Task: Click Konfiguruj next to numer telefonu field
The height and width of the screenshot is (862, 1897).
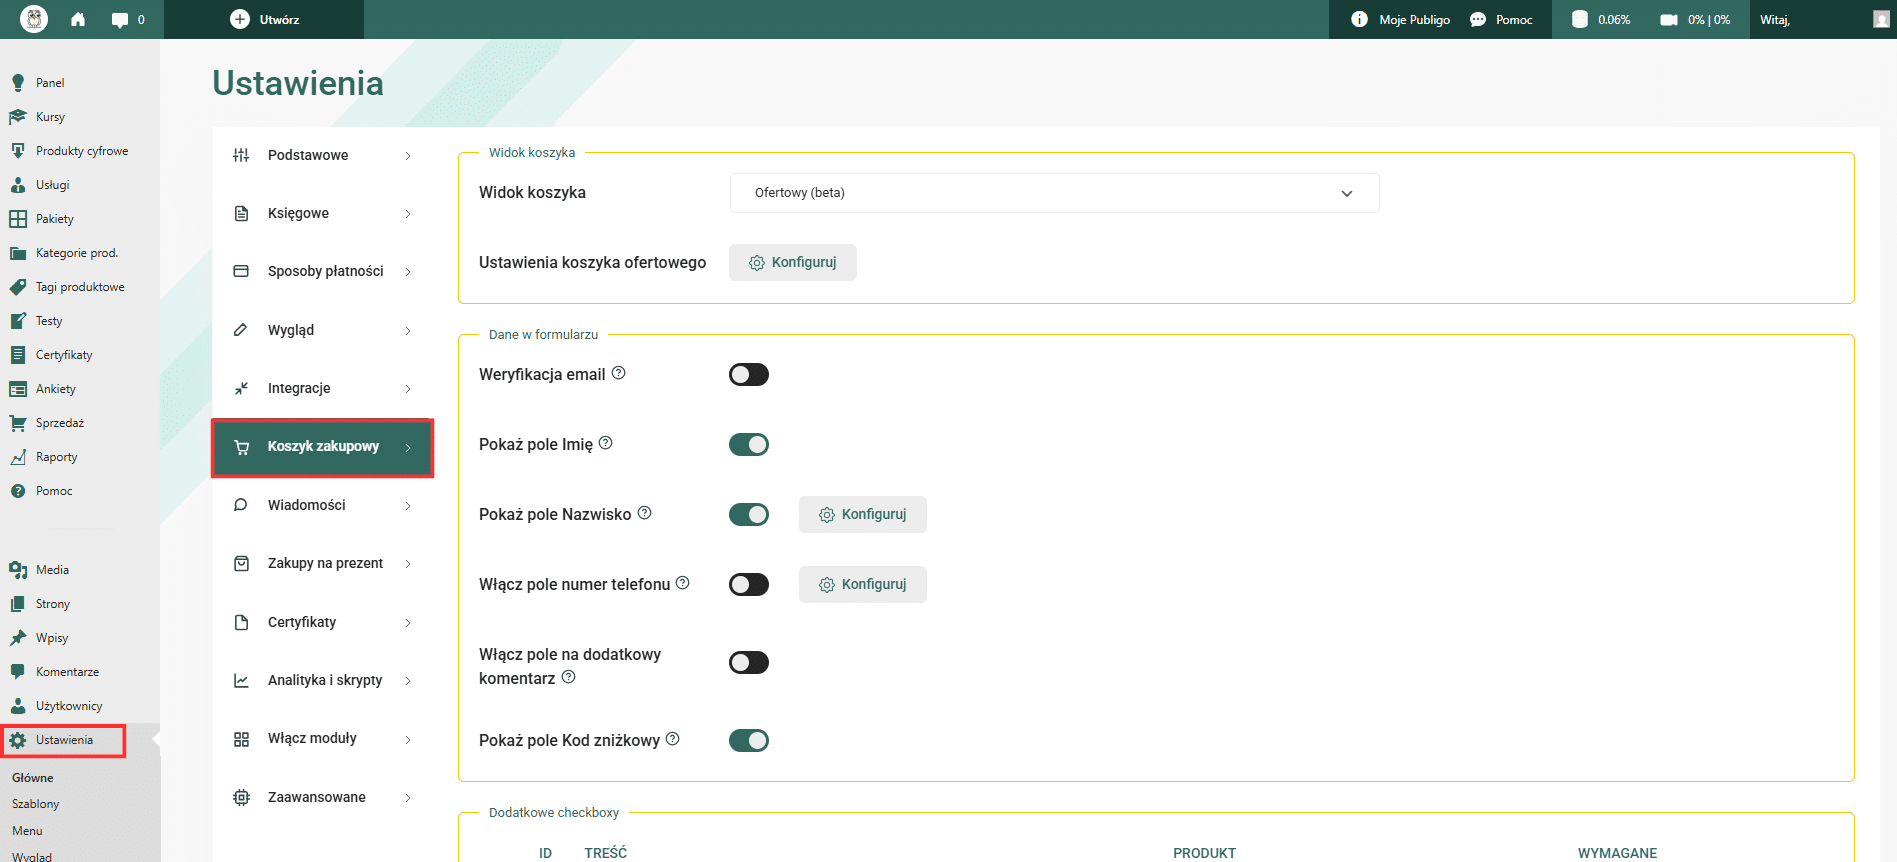Action: coord(863,584)
